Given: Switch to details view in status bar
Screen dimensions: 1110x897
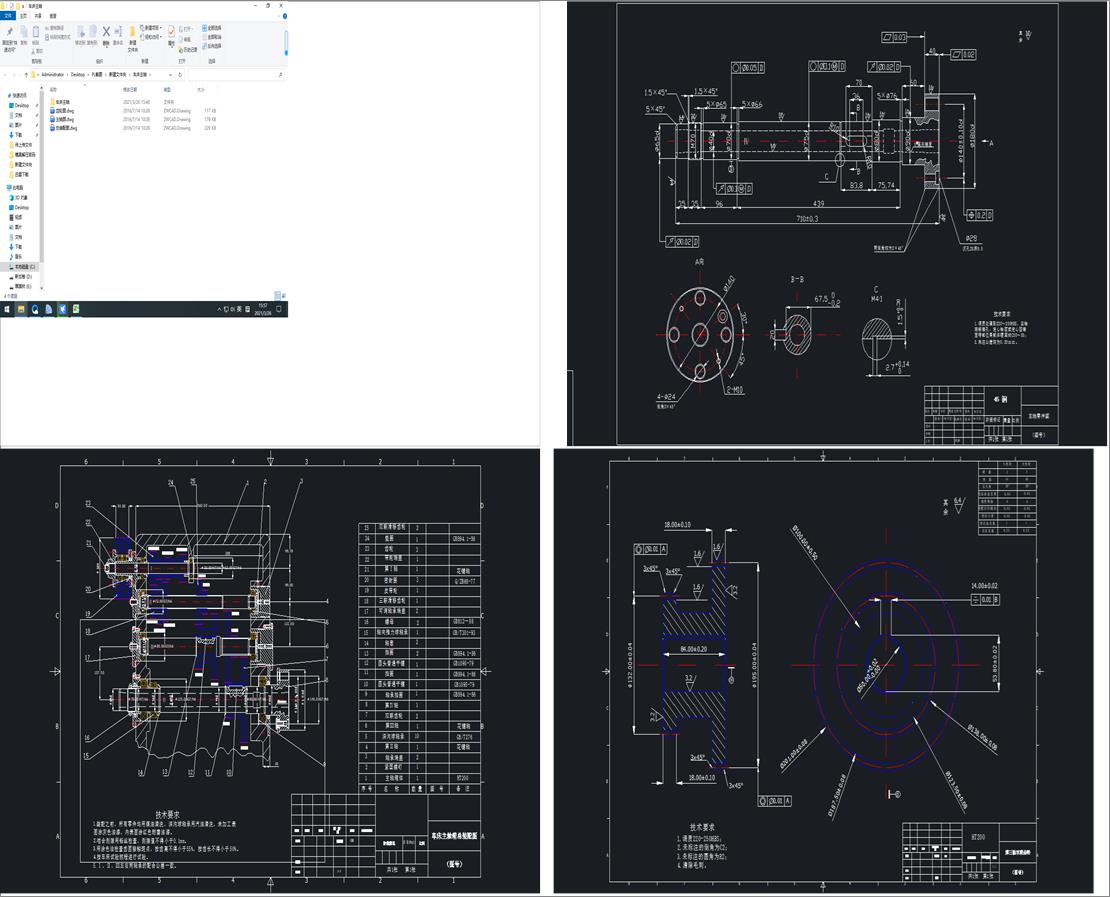Looking at the screenshot, I should (278, 296).
